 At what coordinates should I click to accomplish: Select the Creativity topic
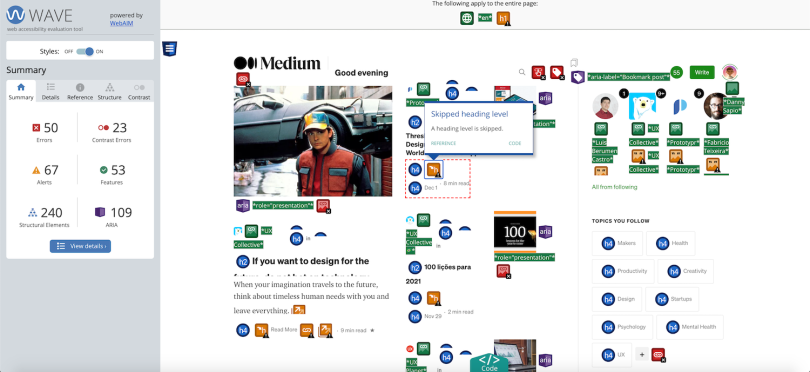pos(686,271)
